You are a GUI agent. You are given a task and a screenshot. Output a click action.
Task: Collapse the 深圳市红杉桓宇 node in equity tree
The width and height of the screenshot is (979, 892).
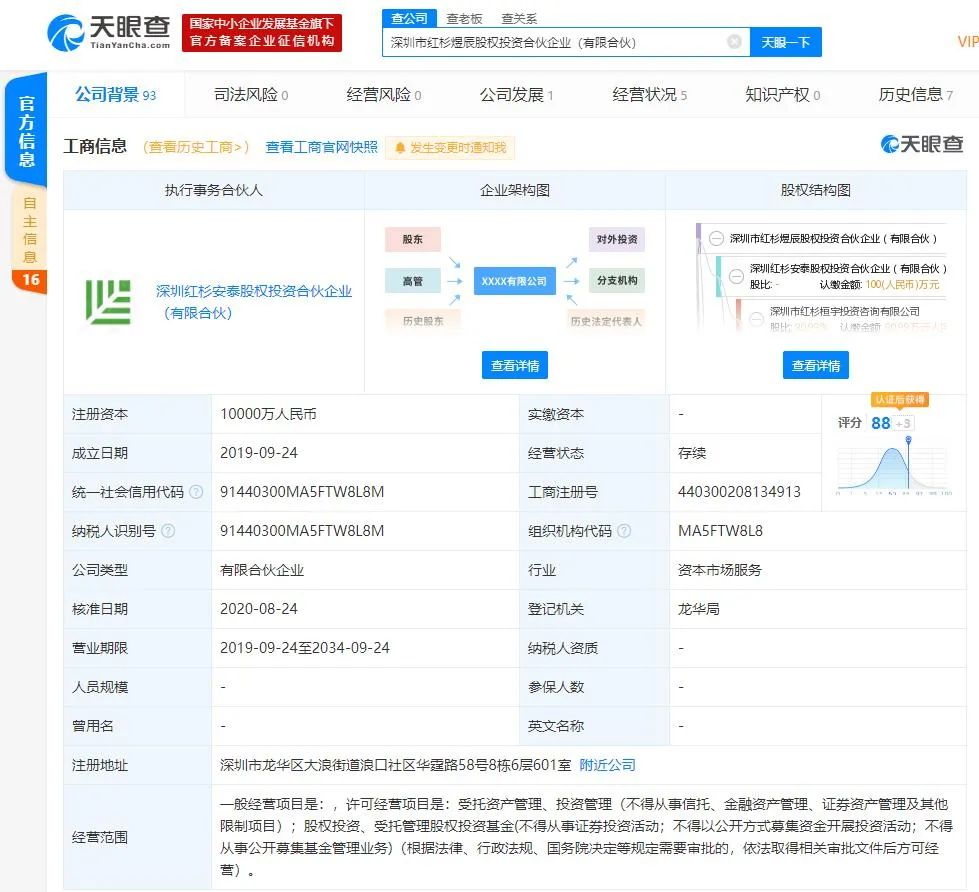pos(756,318)
